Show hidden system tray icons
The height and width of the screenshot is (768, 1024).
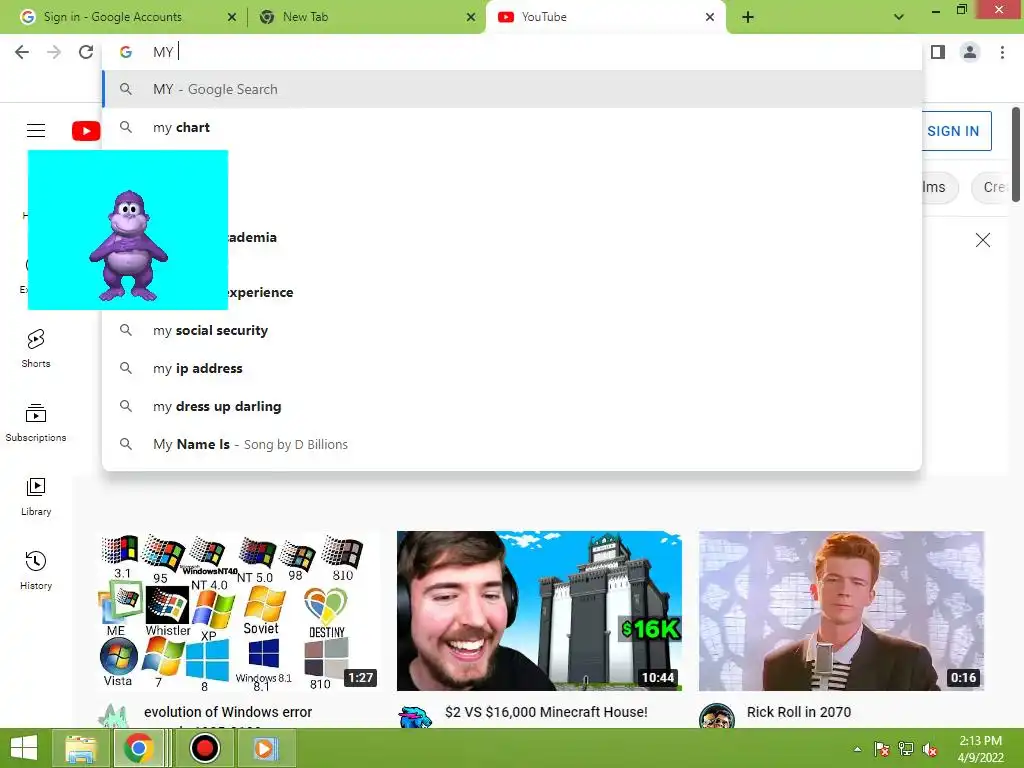coord(857,749)
